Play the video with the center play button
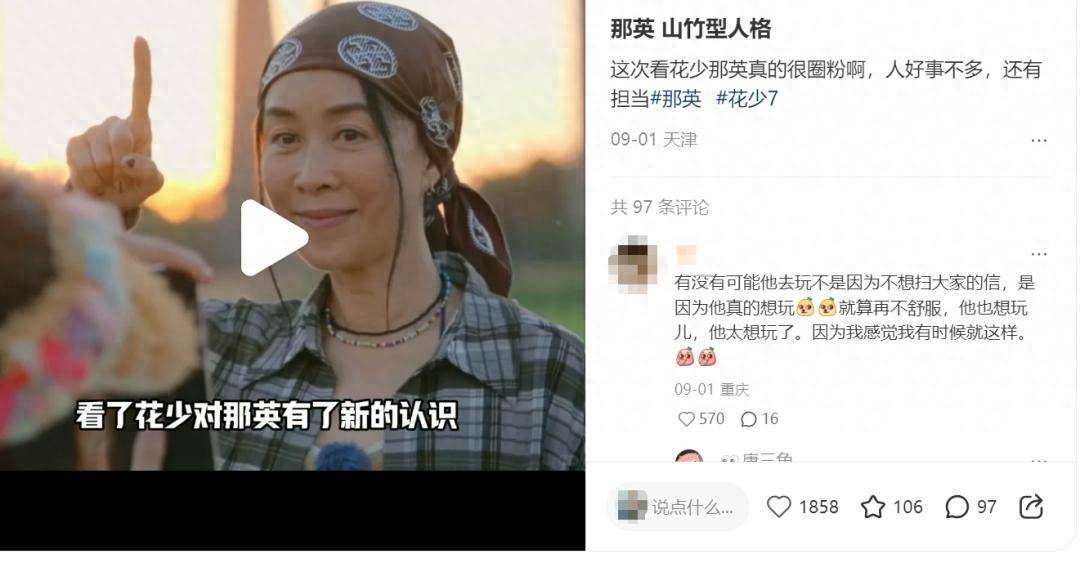 (273, 238)
